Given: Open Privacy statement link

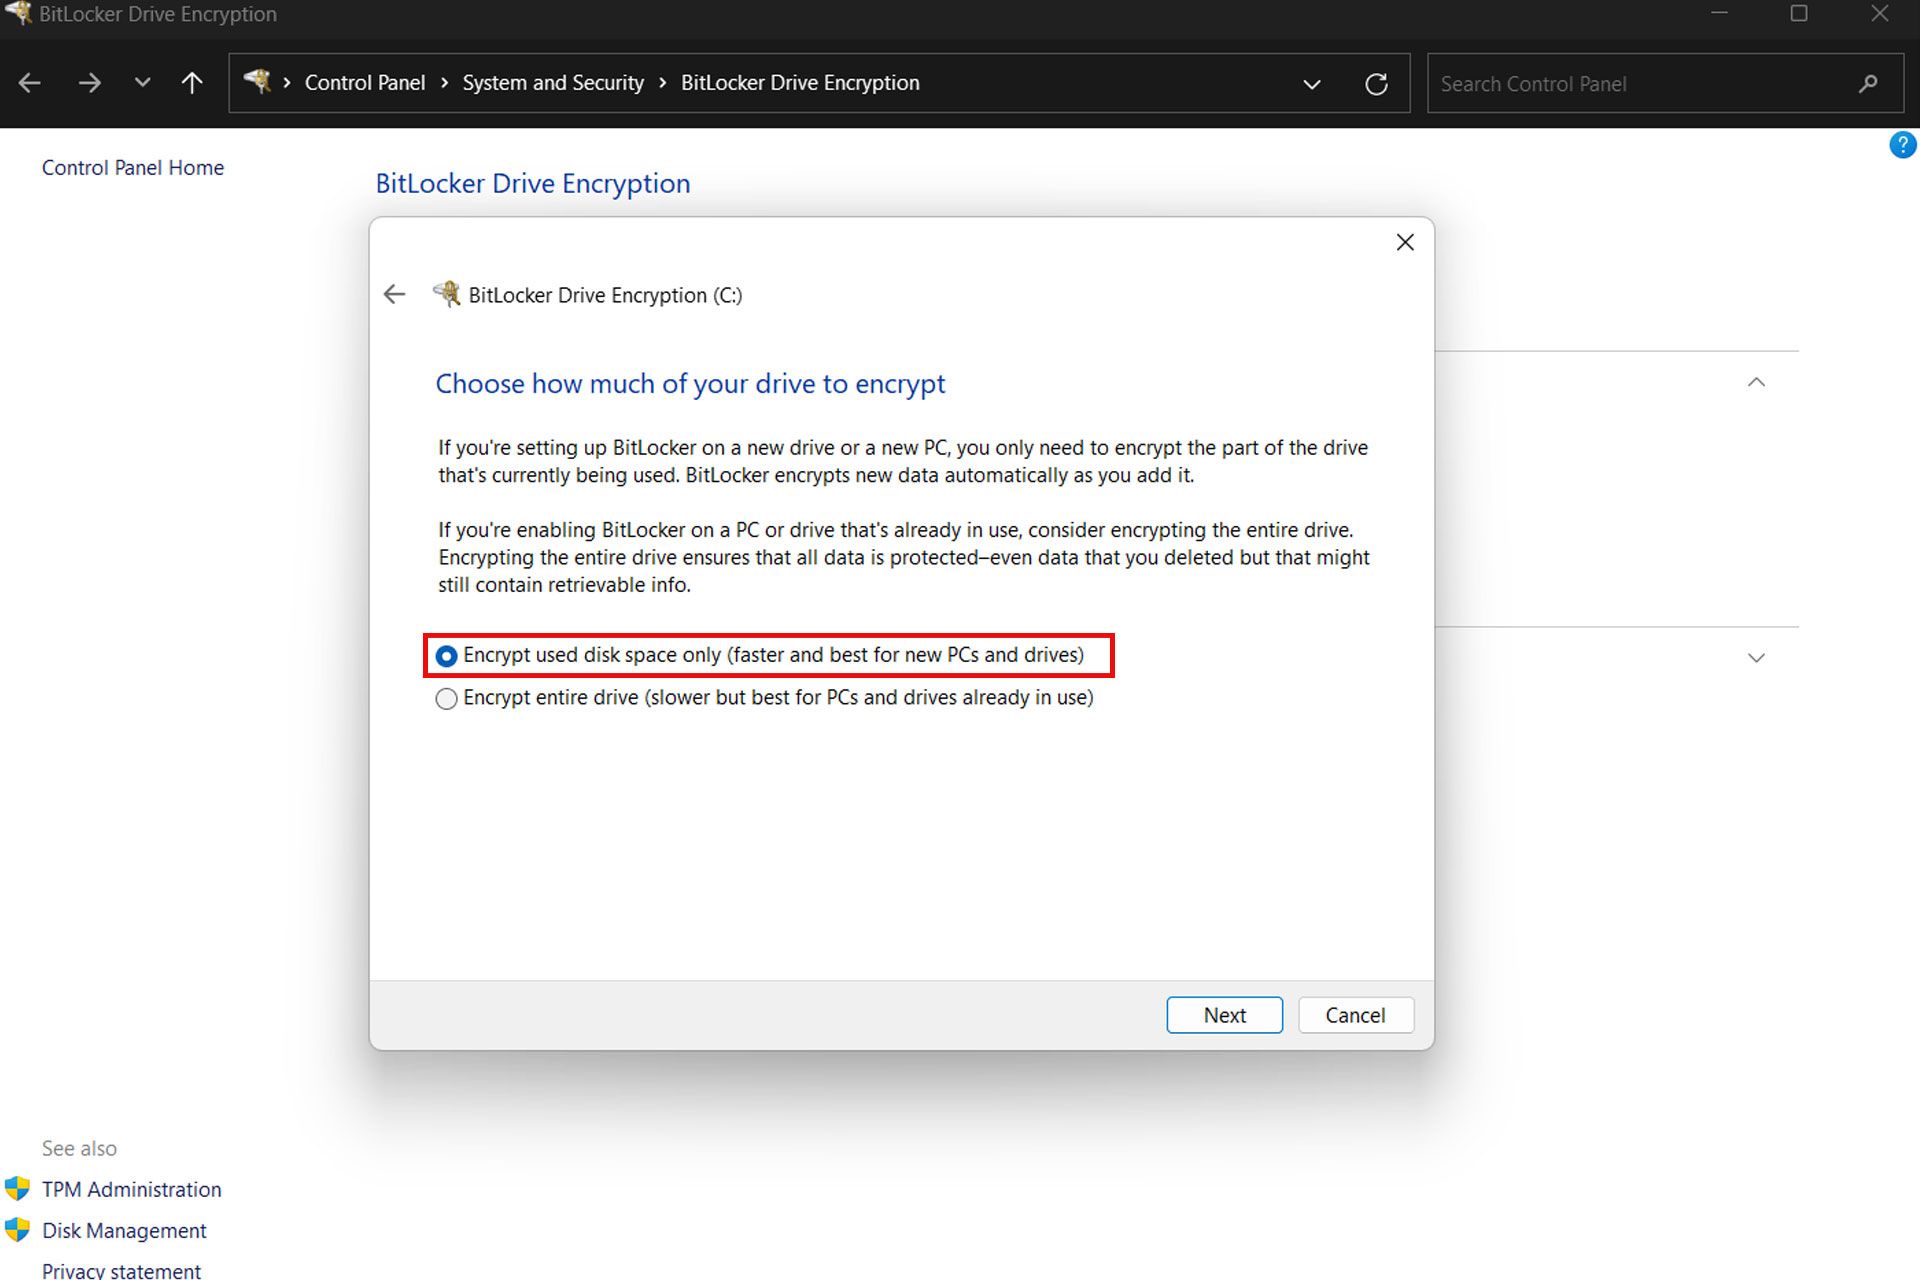Looking at the screenshot, I should [121, 1270].
